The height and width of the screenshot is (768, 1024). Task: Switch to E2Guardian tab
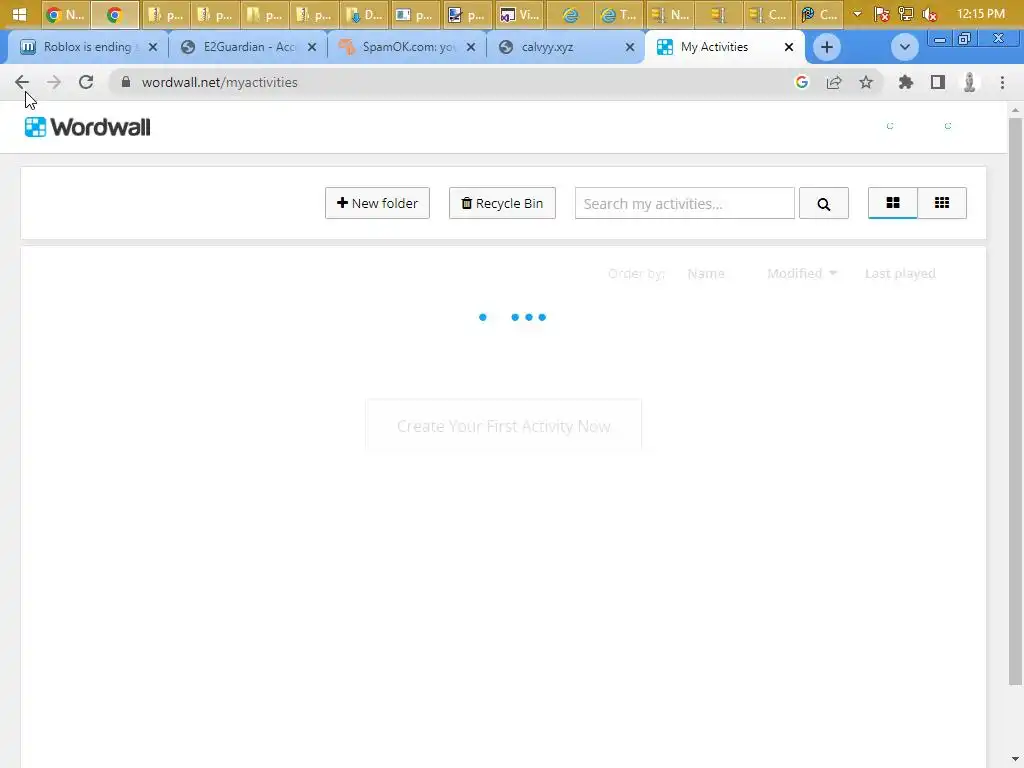[x=248, y=47]
